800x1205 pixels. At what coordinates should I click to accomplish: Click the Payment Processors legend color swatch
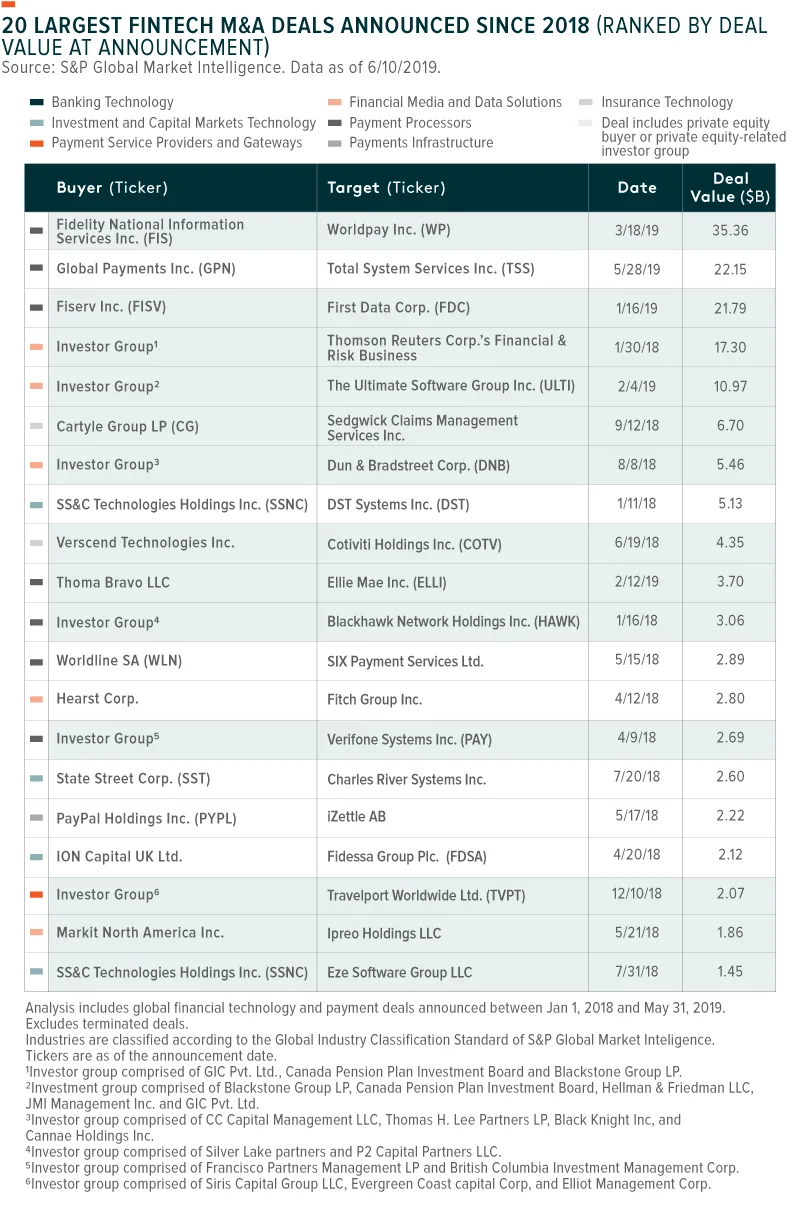pyautogui.click(x=335, y=123)
